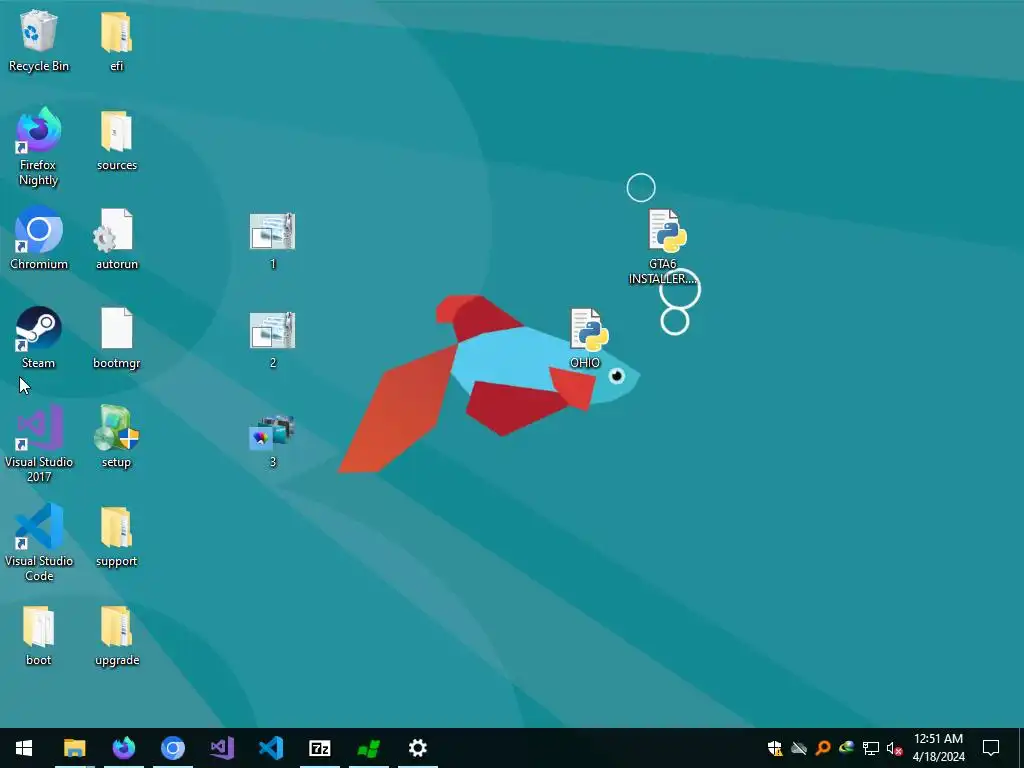The width and height of the screenshot is (1024, 768).
Task: Select the OHIO Python script icon
Action: (586, 338)
